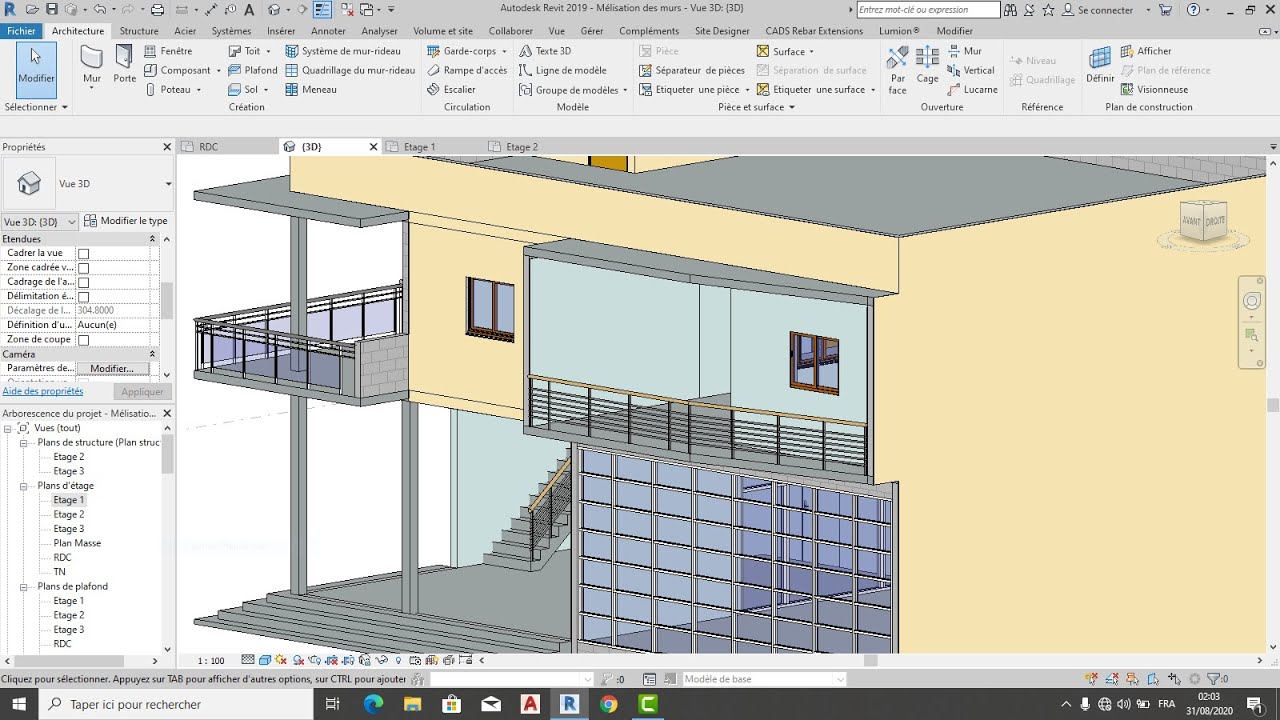Click the Se connecter sign-in button
This screenshot has width=1280, height=720.
[x=1098, y=10]
